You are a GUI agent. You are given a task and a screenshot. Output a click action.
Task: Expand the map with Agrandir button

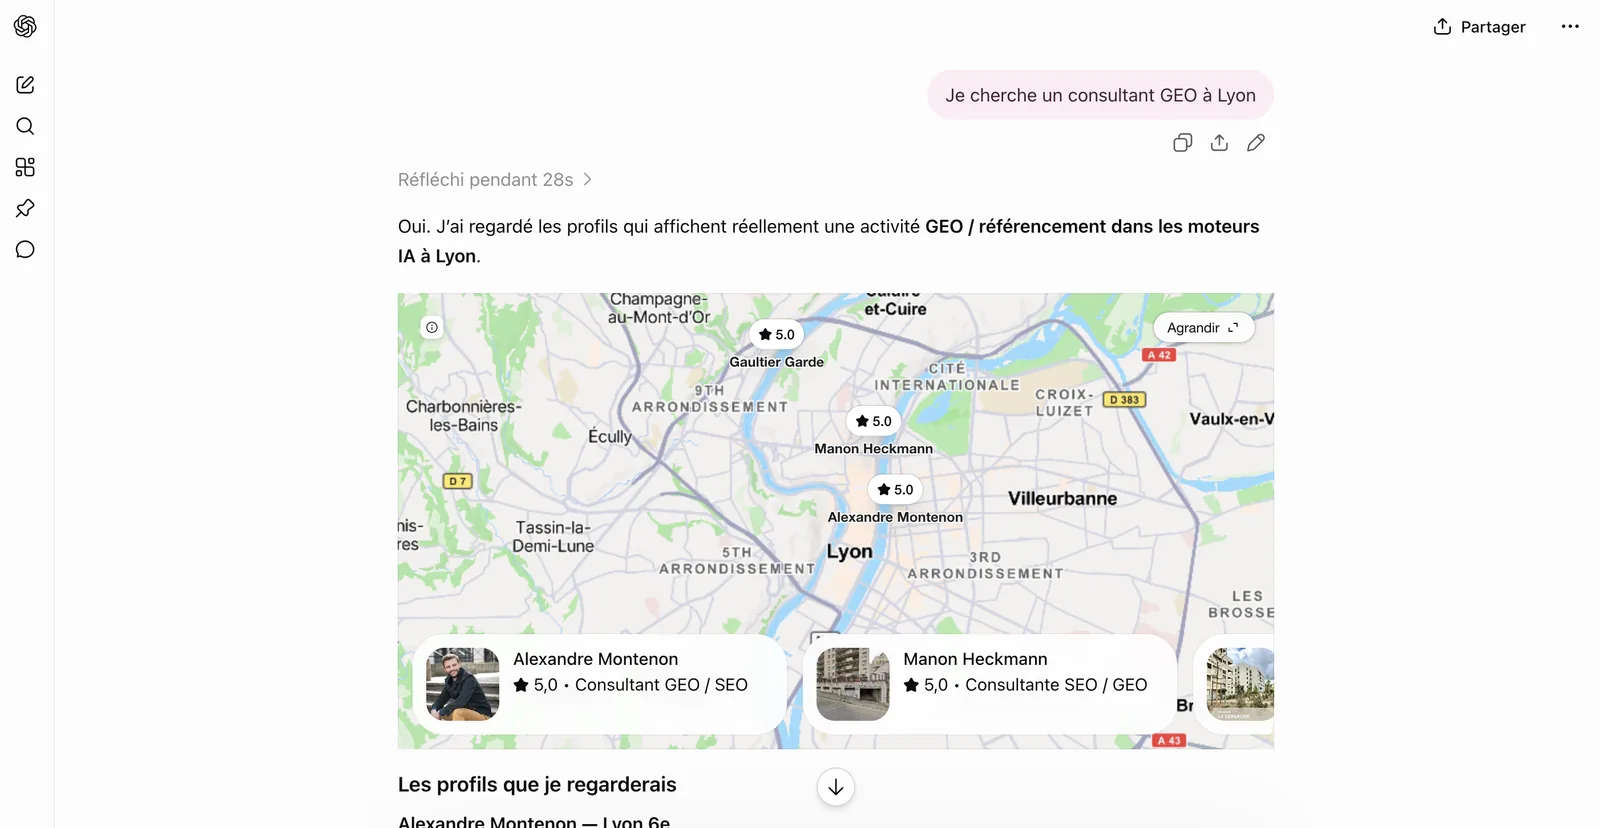(x=1203, y=328)
